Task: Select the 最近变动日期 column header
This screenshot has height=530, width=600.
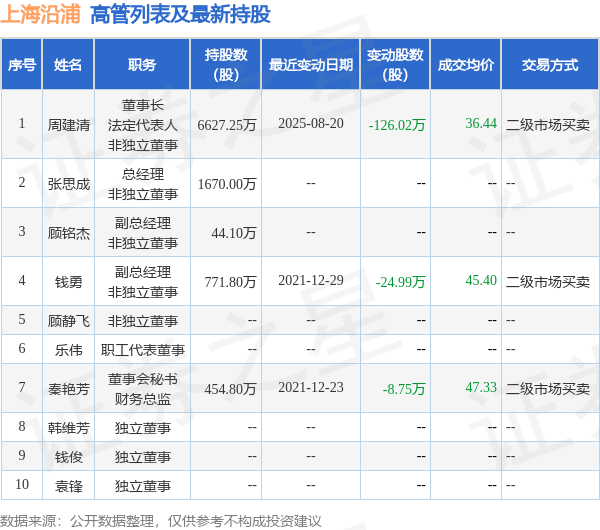Action: [311, 65]
